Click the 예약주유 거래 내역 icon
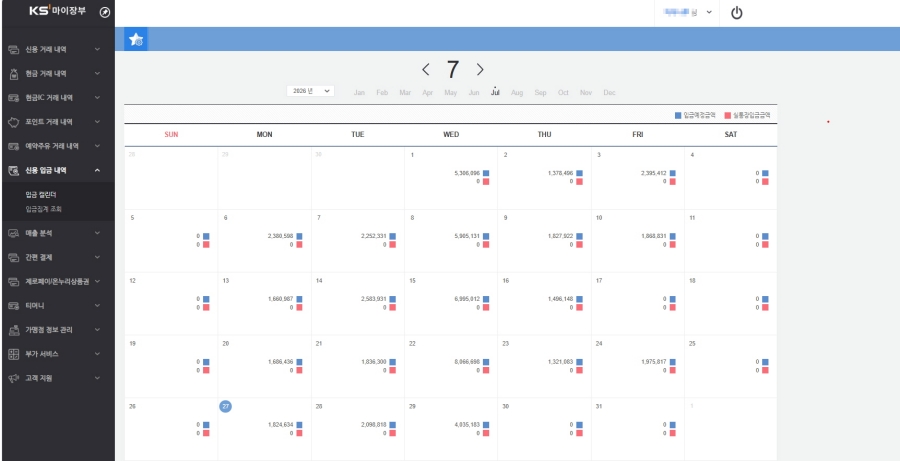Image resolution: width=900 pixels, height=461 pixels. (x=14, y=146)
